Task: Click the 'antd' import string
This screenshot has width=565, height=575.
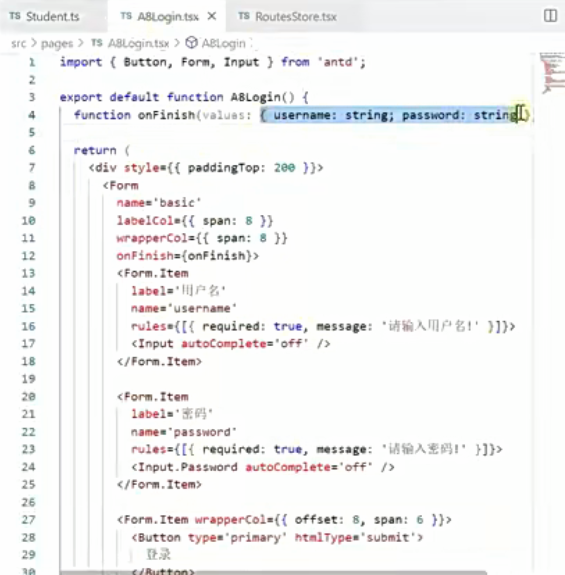Action: [338, 62]
